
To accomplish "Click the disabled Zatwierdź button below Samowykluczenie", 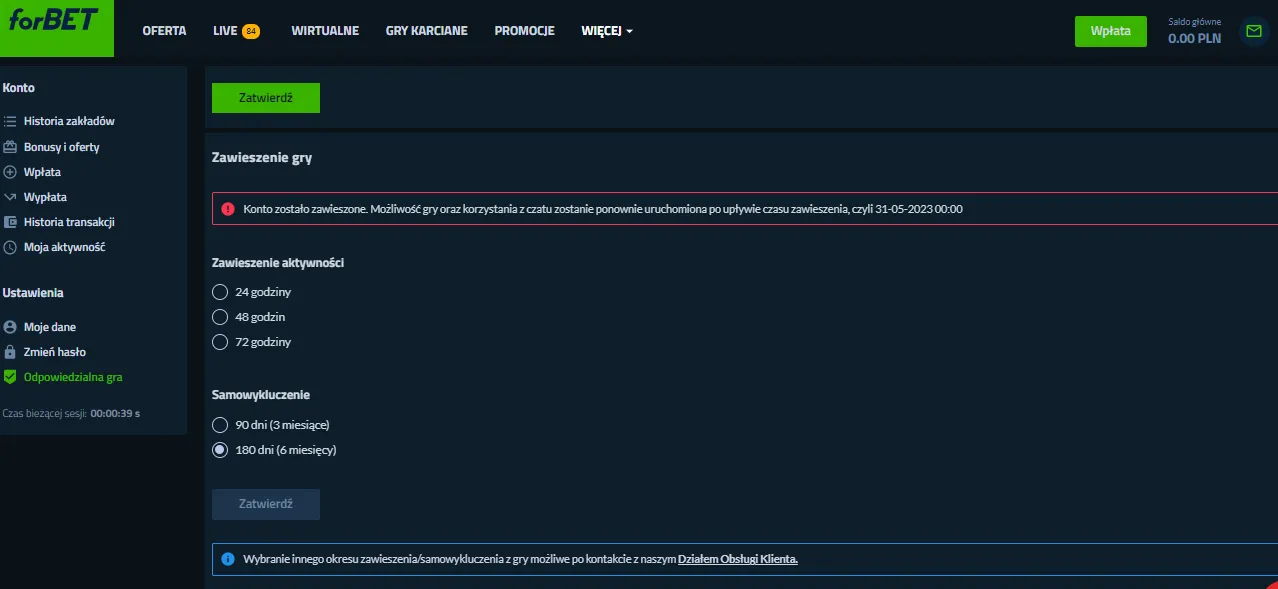I will (266, 504).
